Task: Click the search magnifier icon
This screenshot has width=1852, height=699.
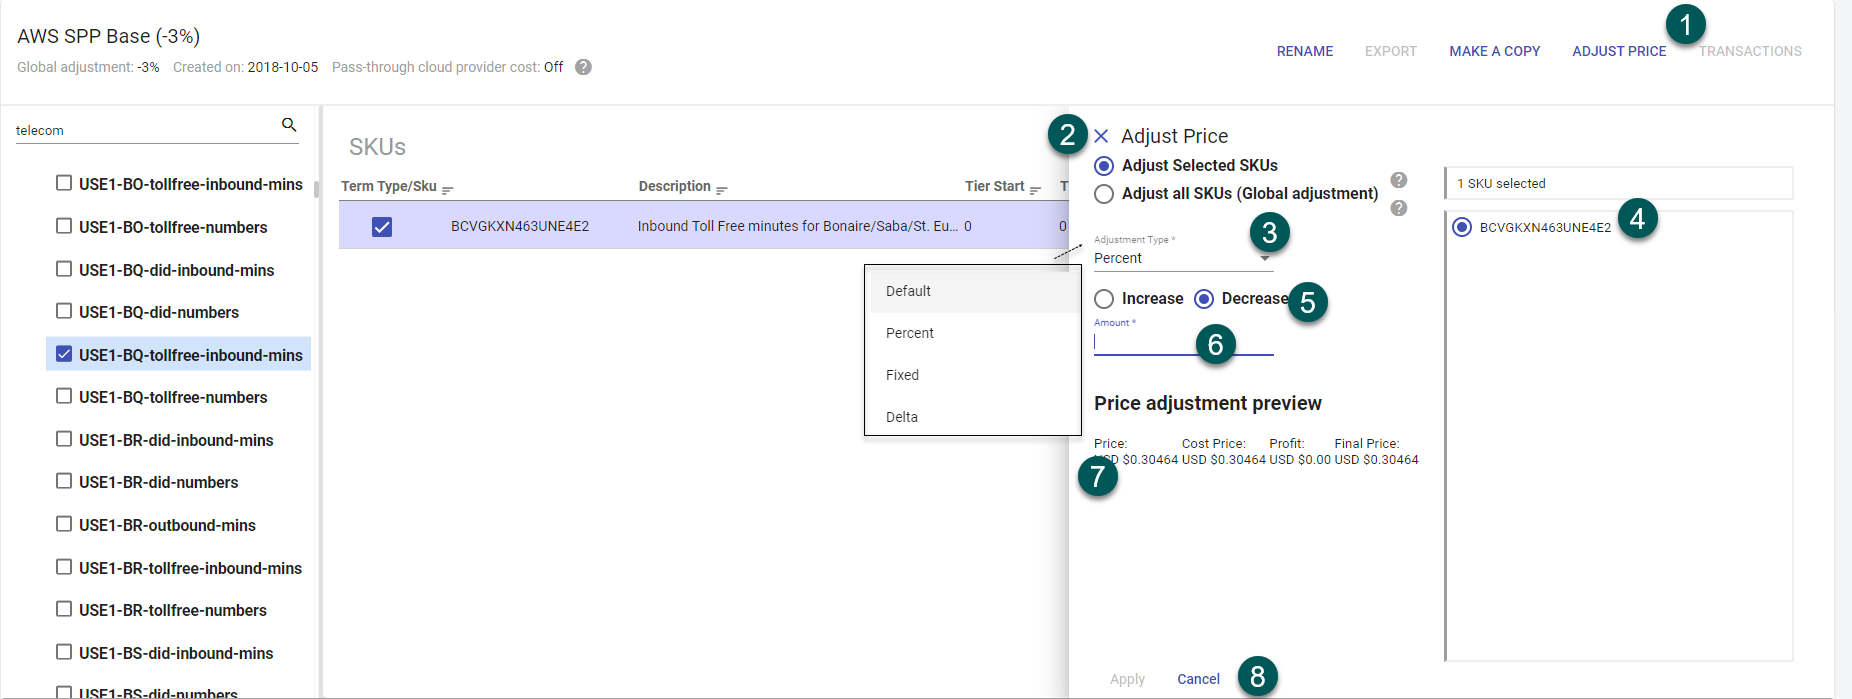Action: pyautogui.click(x=289, y=125)
